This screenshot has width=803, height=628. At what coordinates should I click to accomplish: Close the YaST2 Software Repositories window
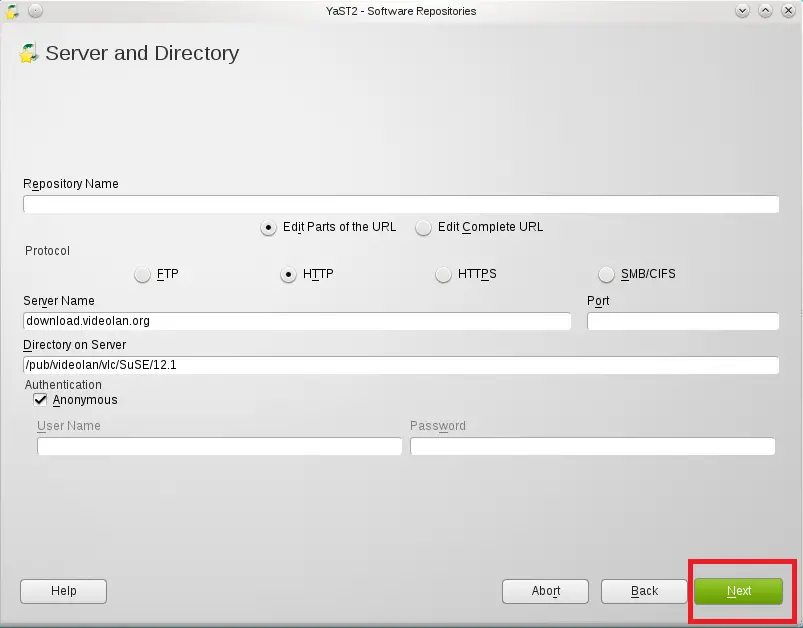point(788,11)
